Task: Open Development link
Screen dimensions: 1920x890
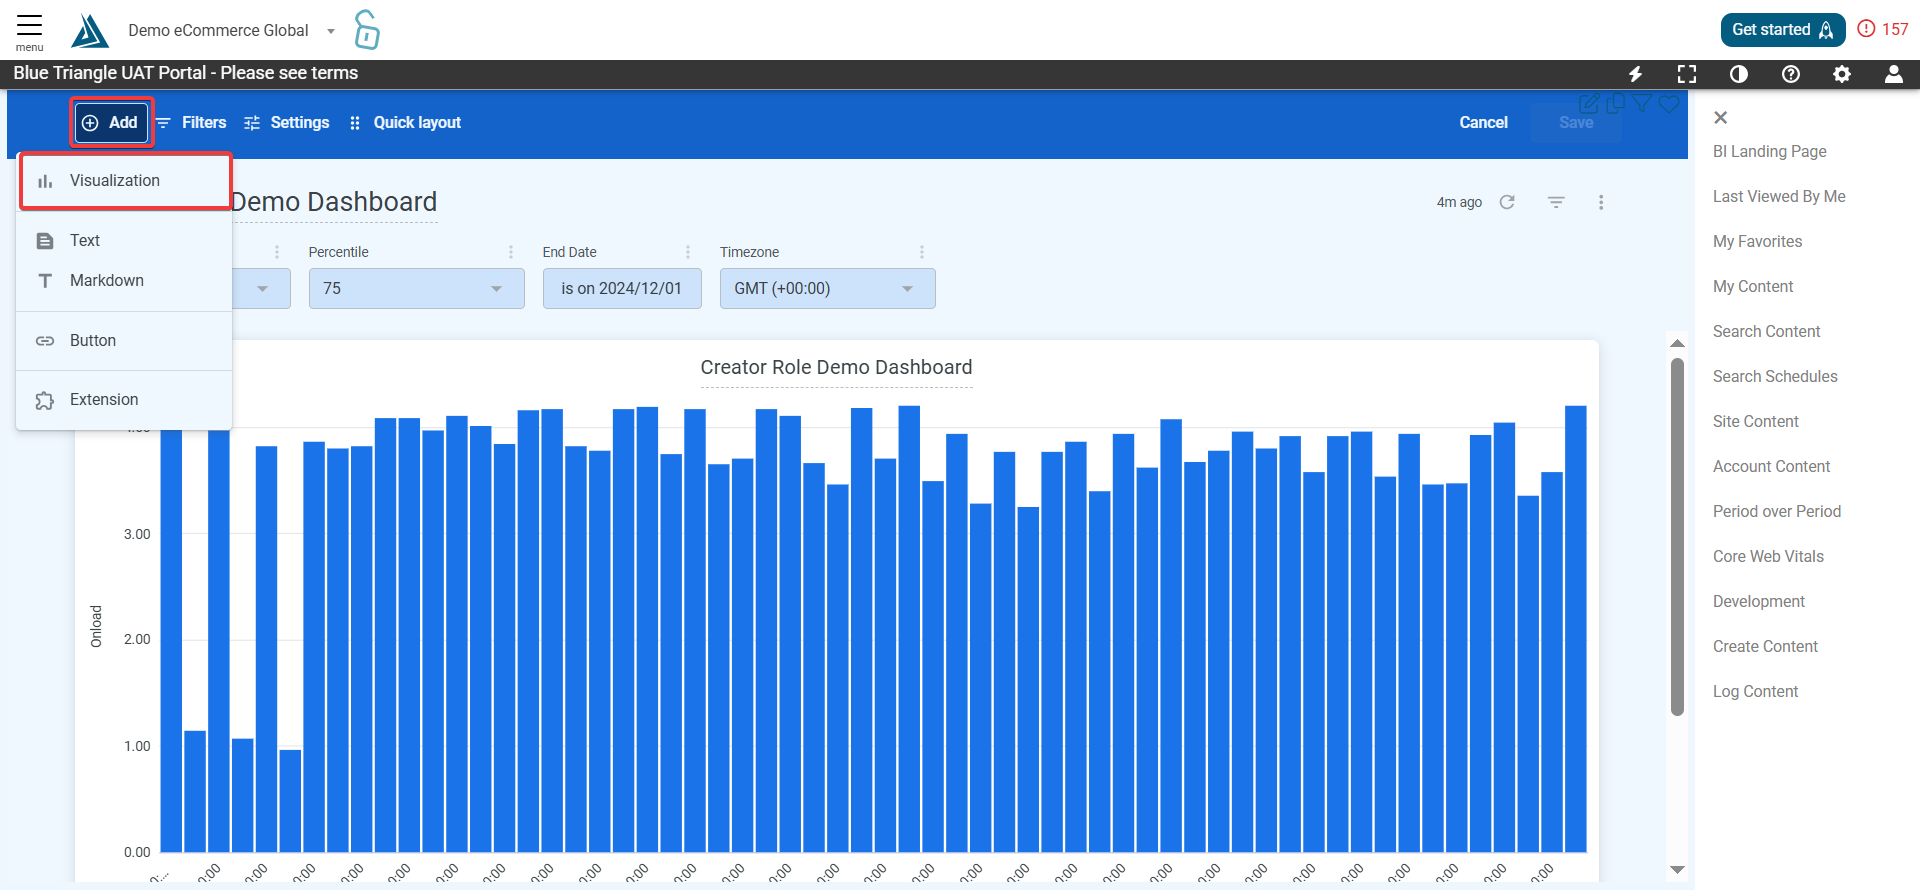Action: 1758,602
